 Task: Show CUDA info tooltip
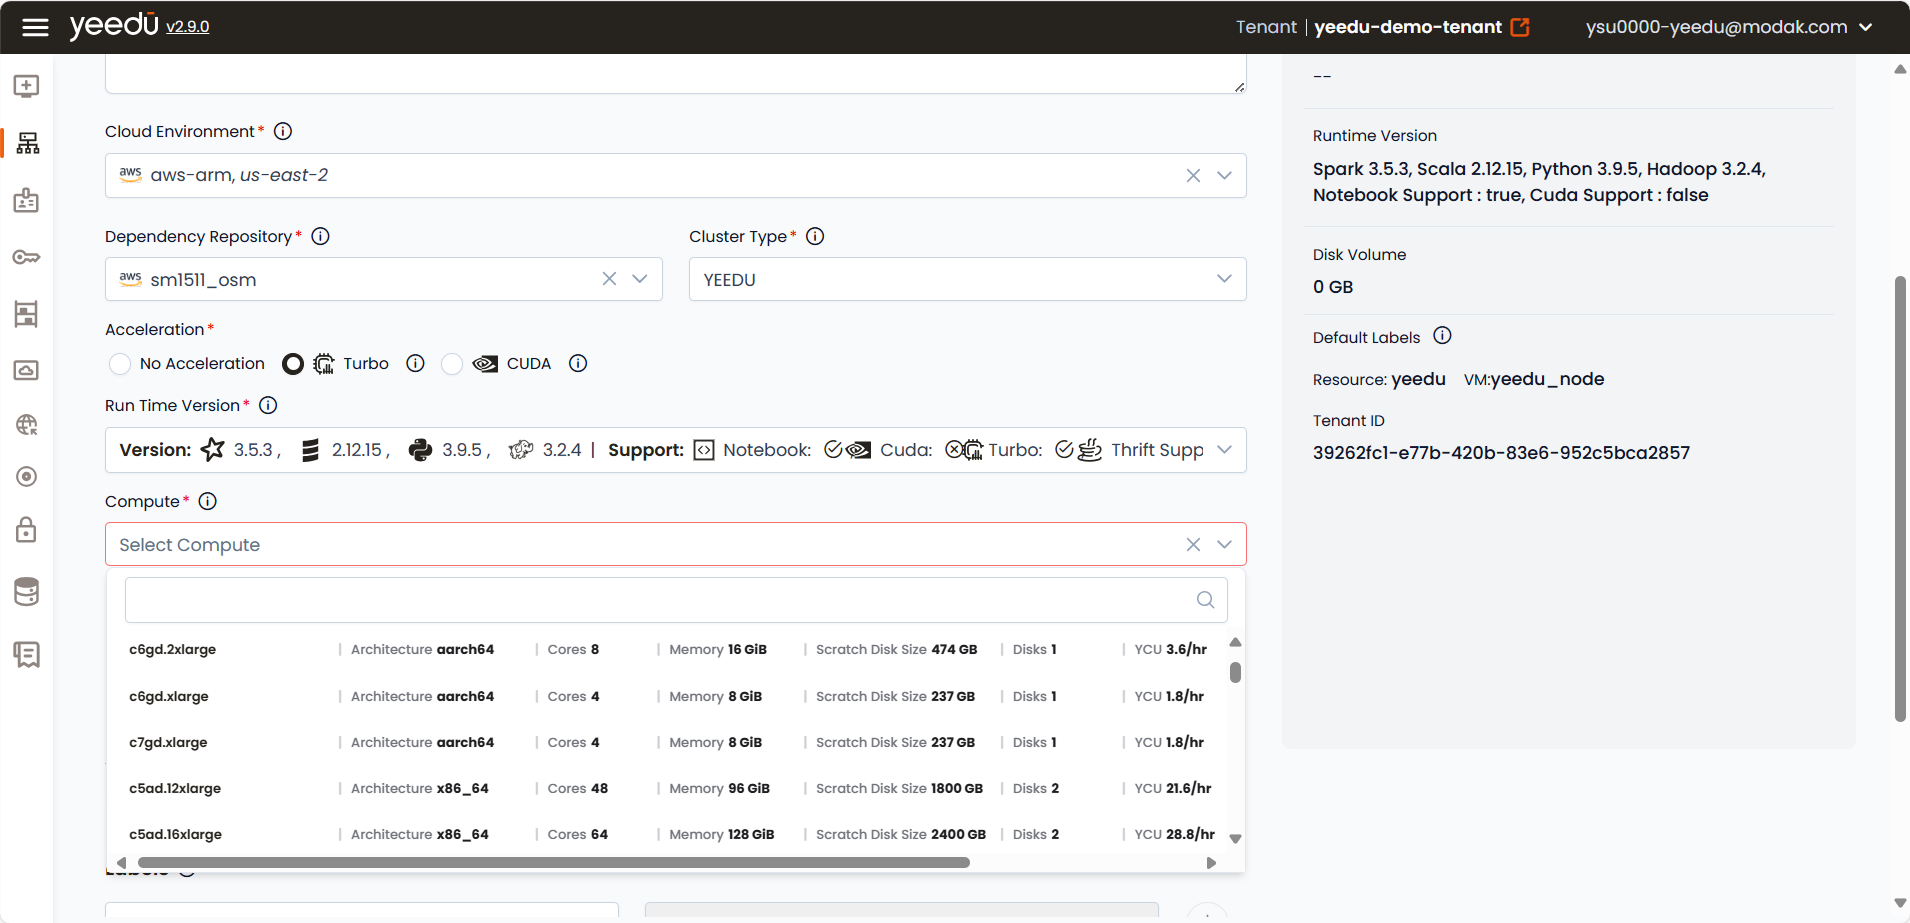pos(578,363)
